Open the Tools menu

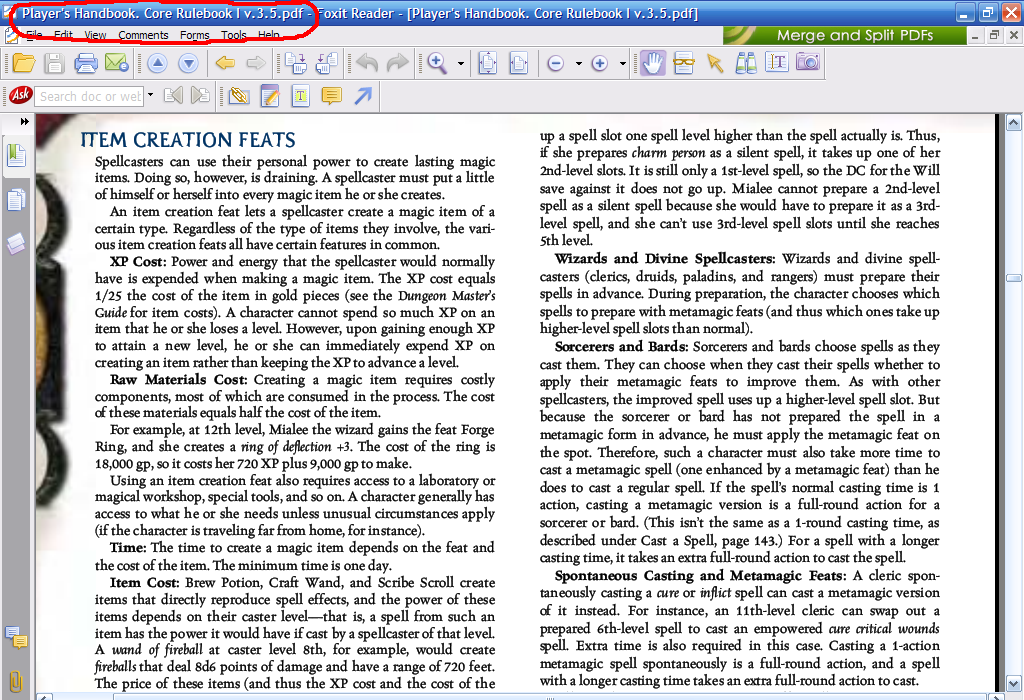233,35
